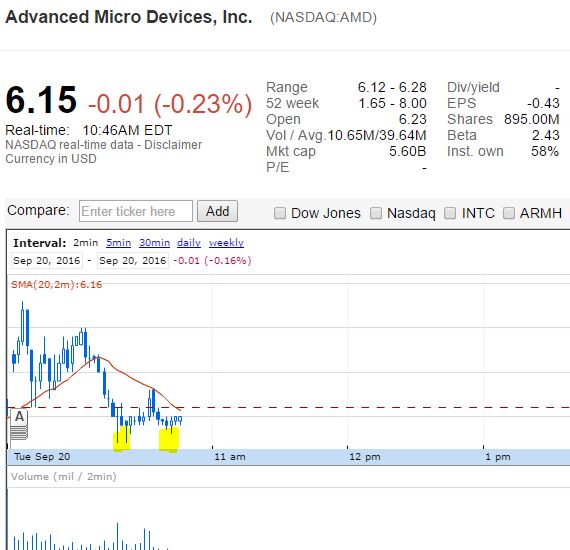Tick the ARMH comparison checkbox
The width and height of the screenshot is (570, 550).
[x=509, y=213]
